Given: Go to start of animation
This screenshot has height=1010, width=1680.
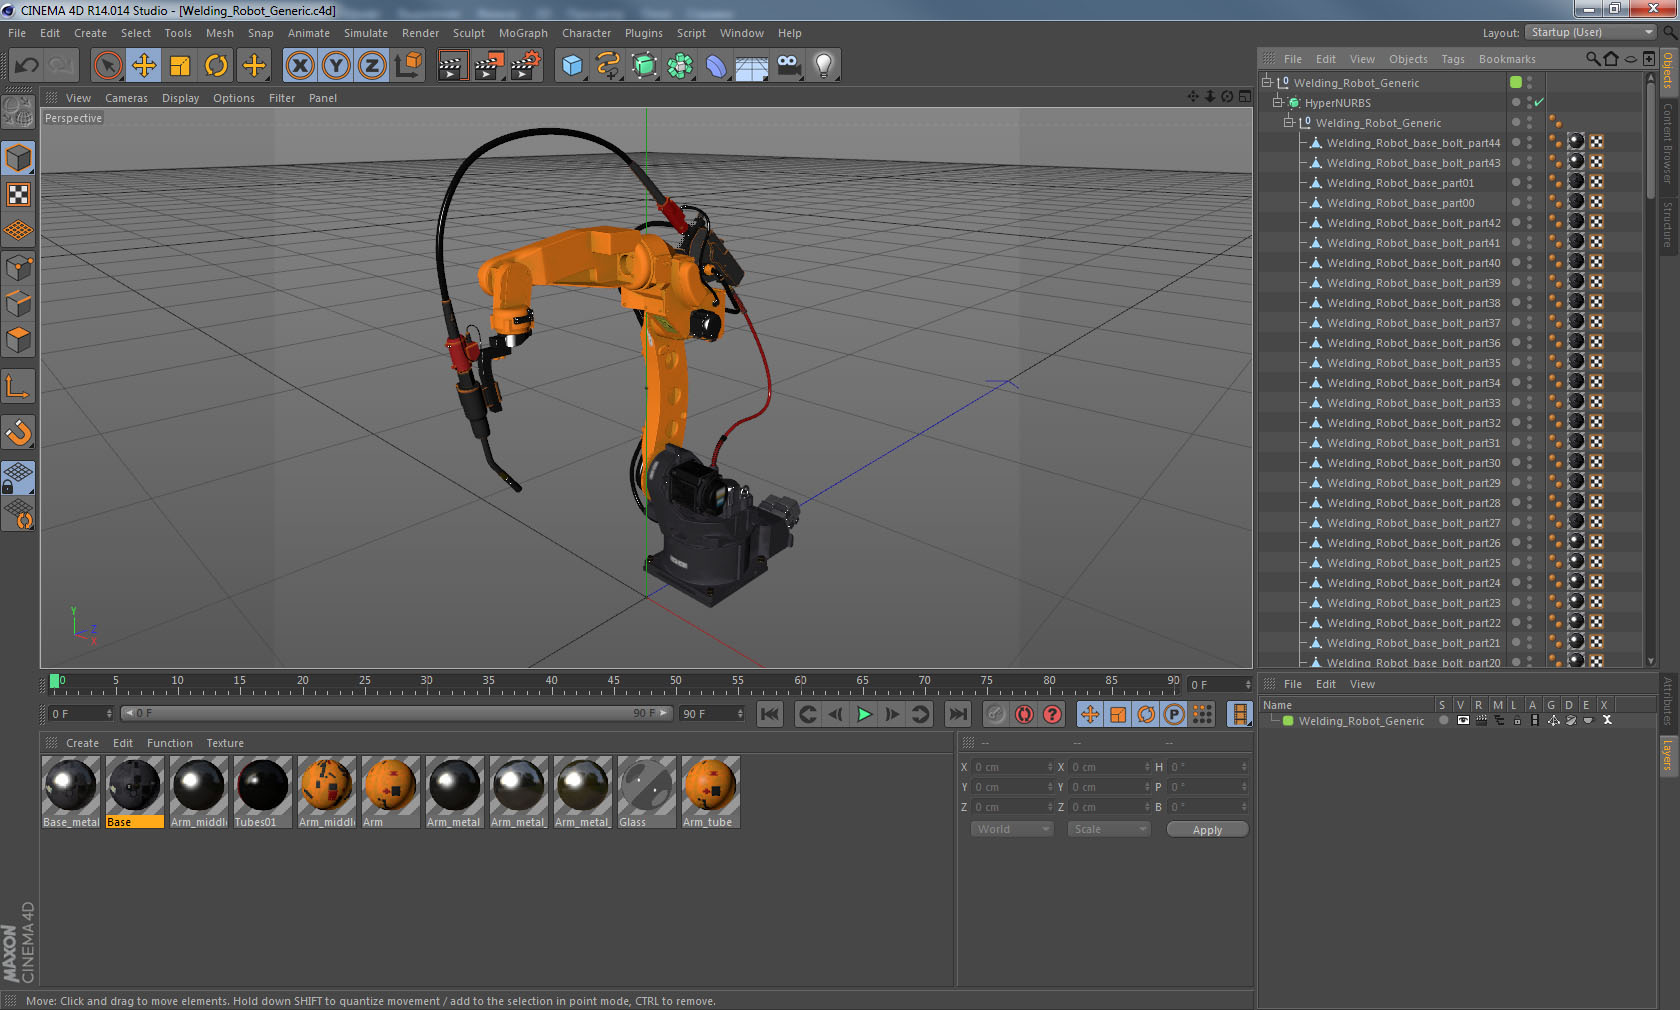Looking at the screenshot, I should point(769,714).
